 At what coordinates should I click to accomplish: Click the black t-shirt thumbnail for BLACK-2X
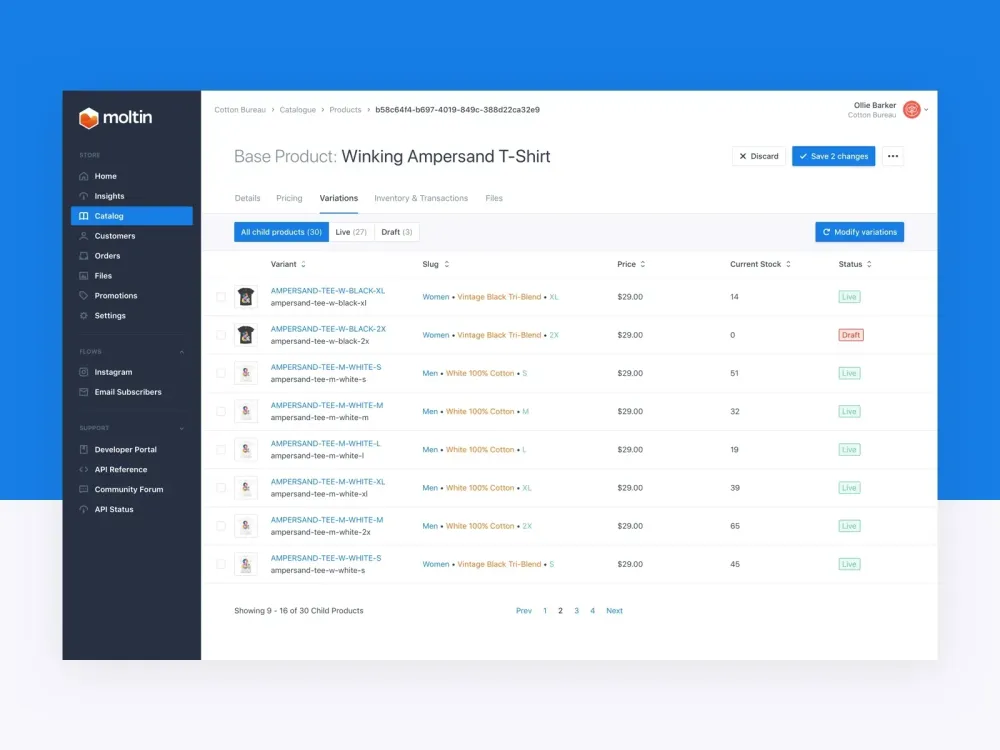(x=246, y=335)
